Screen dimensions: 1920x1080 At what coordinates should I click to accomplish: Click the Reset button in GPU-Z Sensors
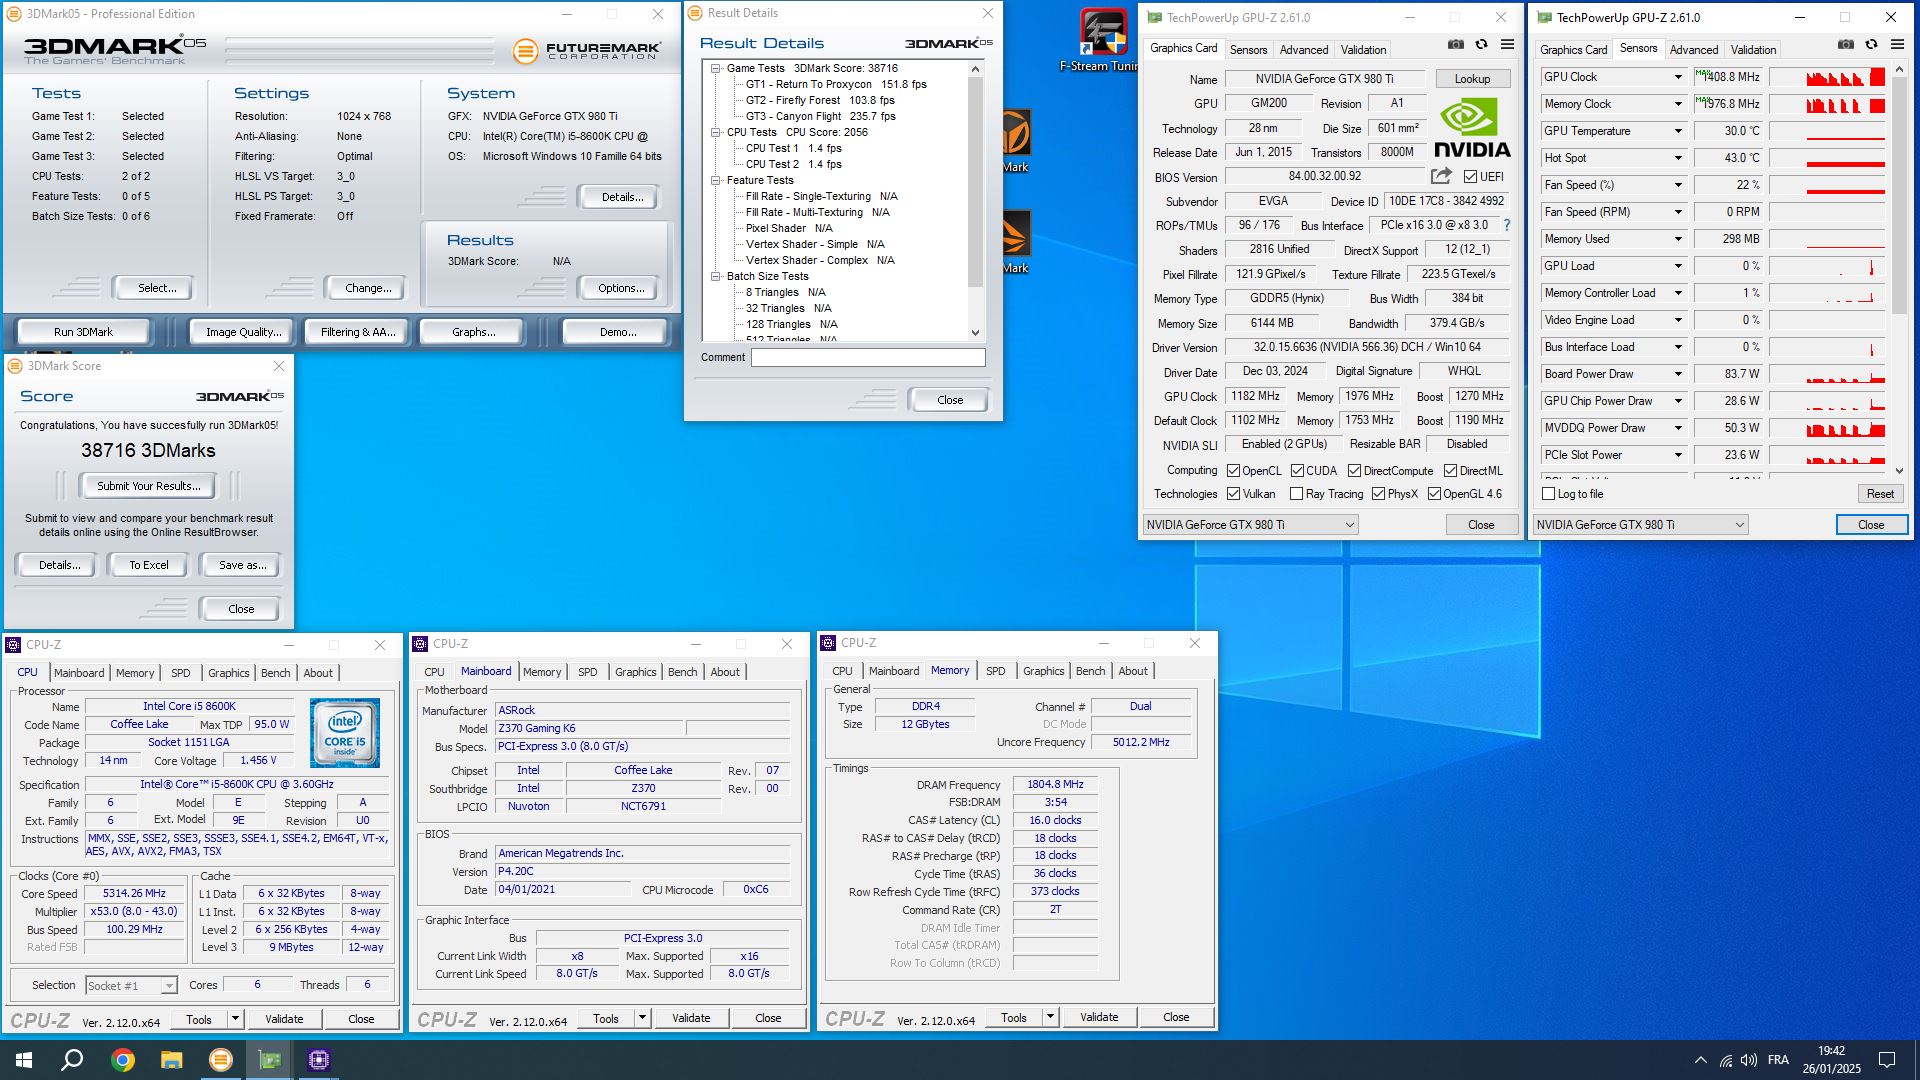click(x=1880, y=494)
